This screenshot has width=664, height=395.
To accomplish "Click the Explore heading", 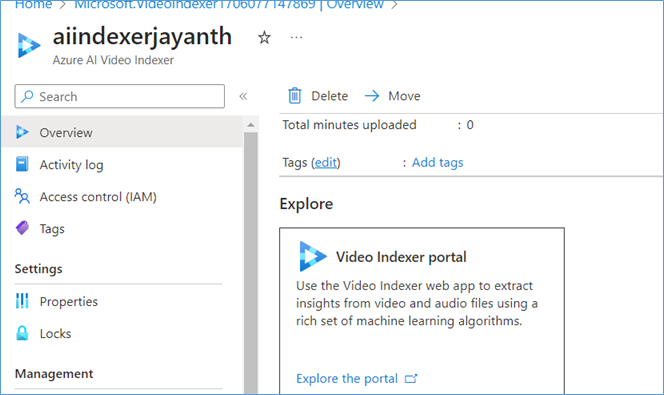I will (x=306, y=204).
